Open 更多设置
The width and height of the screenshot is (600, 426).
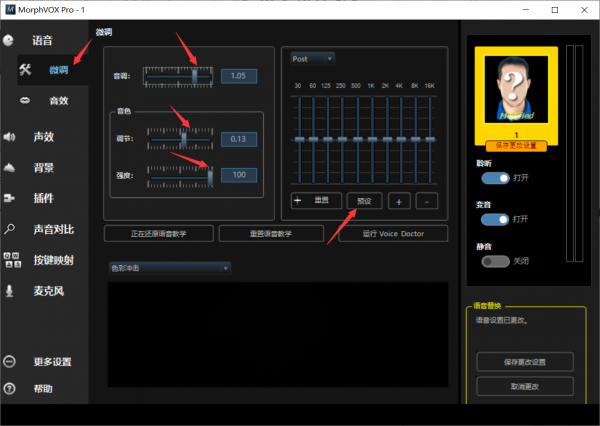click(x=52, y=362)
